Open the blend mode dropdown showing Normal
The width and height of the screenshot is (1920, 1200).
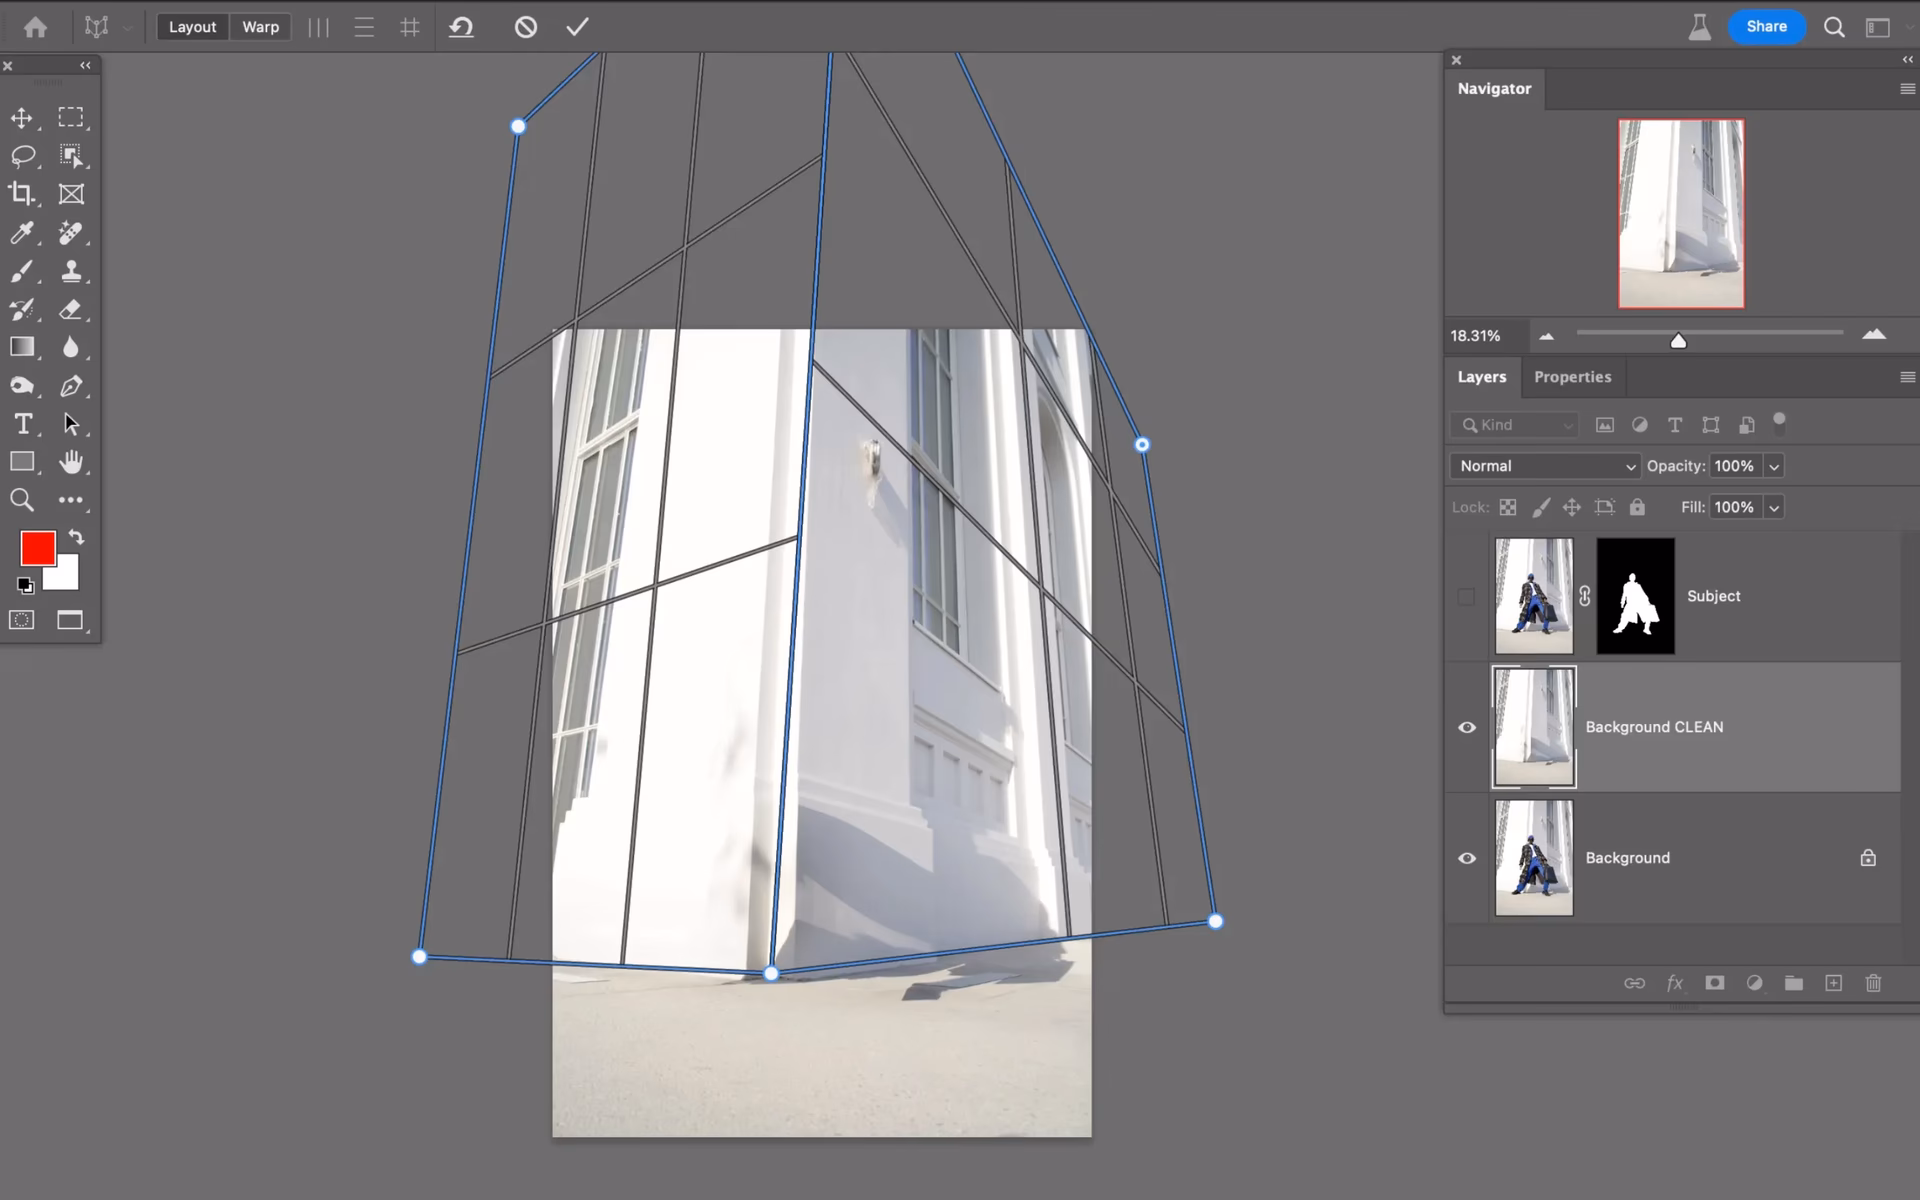1543,465
